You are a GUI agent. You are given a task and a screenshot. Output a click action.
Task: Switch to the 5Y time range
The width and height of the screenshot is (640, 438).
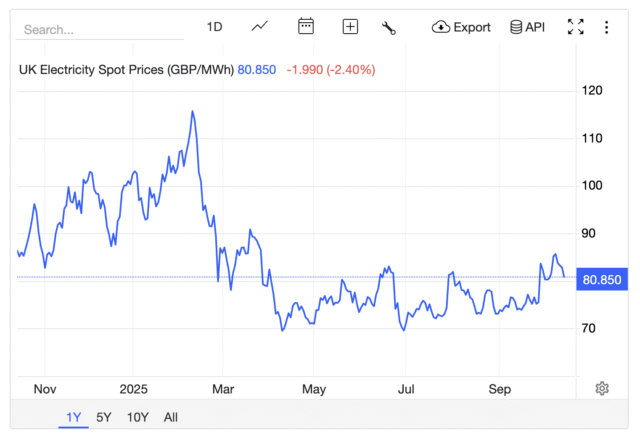pos(104,417)
